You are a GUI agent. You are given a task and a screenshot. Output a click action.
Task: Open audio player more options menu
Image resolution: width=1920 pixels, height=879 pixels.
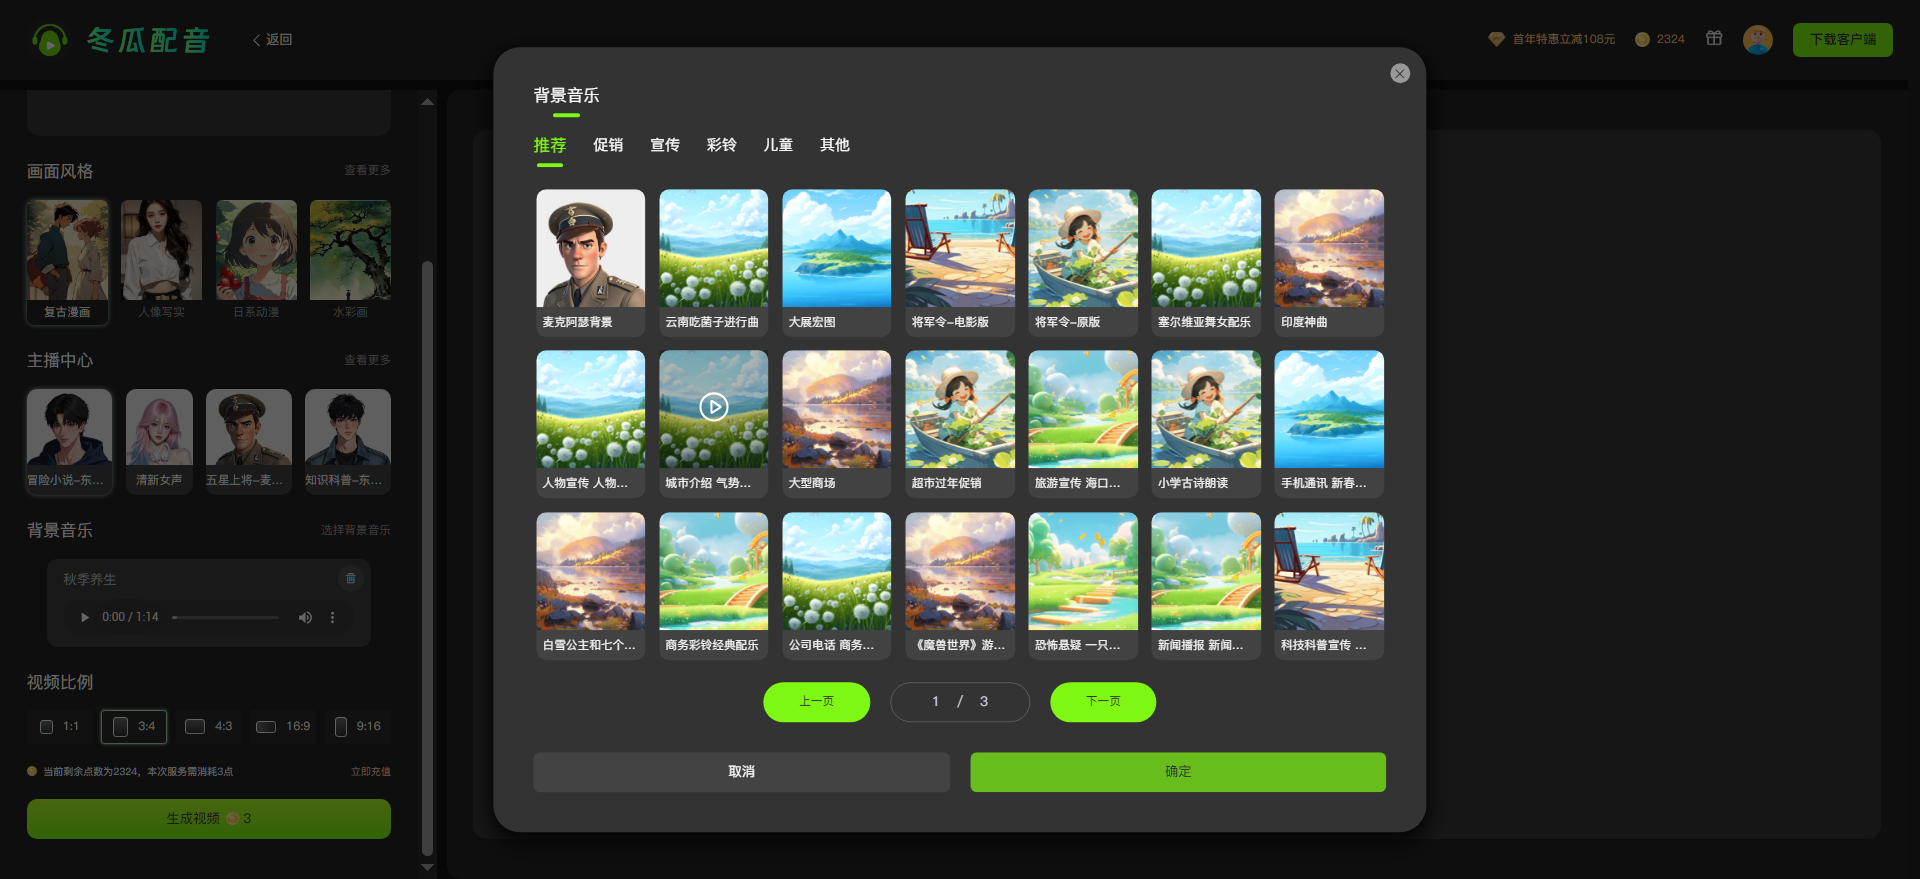(x=333, y=618)
